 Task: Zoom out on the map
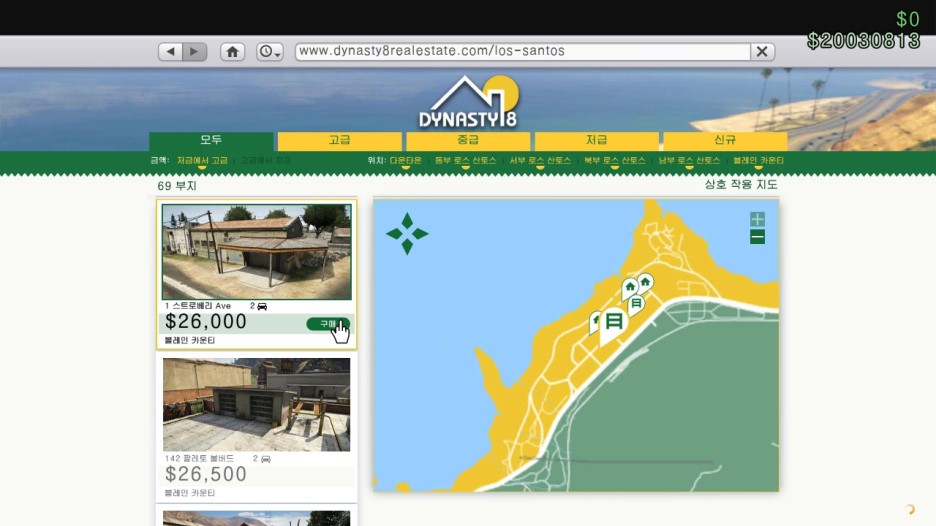point(757,237)
